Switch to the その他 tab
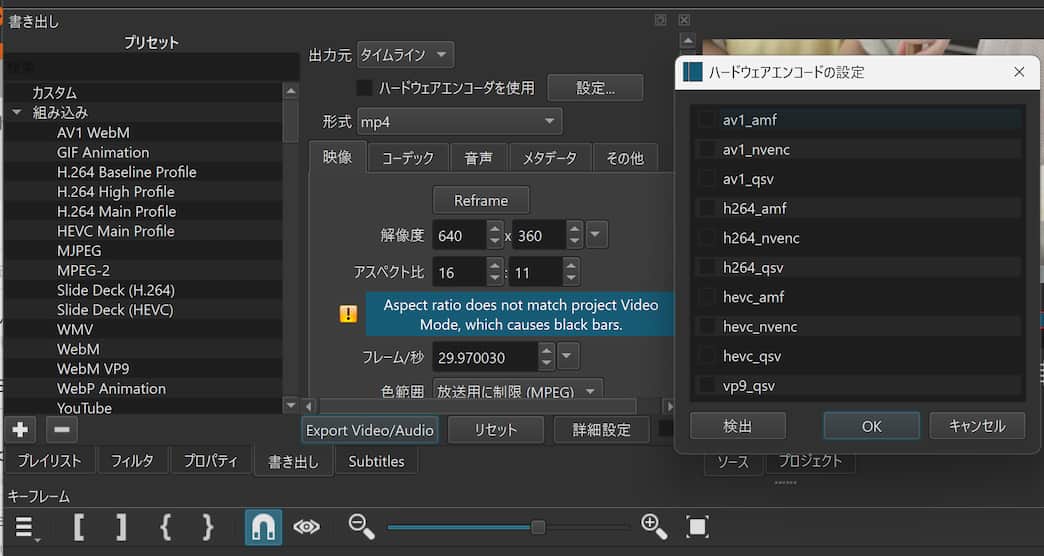 point(625,158)
